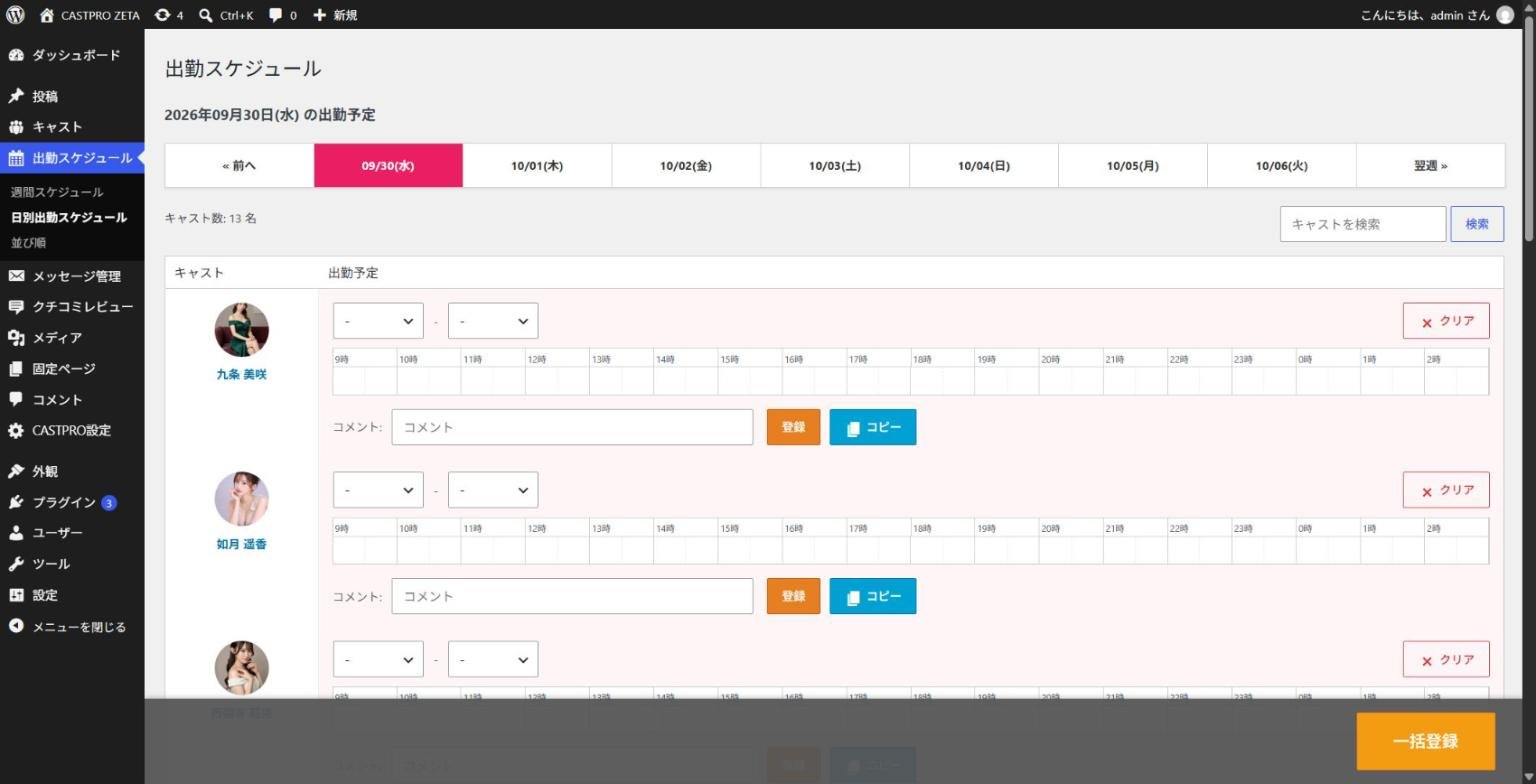Go to previous week with « 前へ
Image resolution: width=1536 pixels, height=784 pixels.
239,166
